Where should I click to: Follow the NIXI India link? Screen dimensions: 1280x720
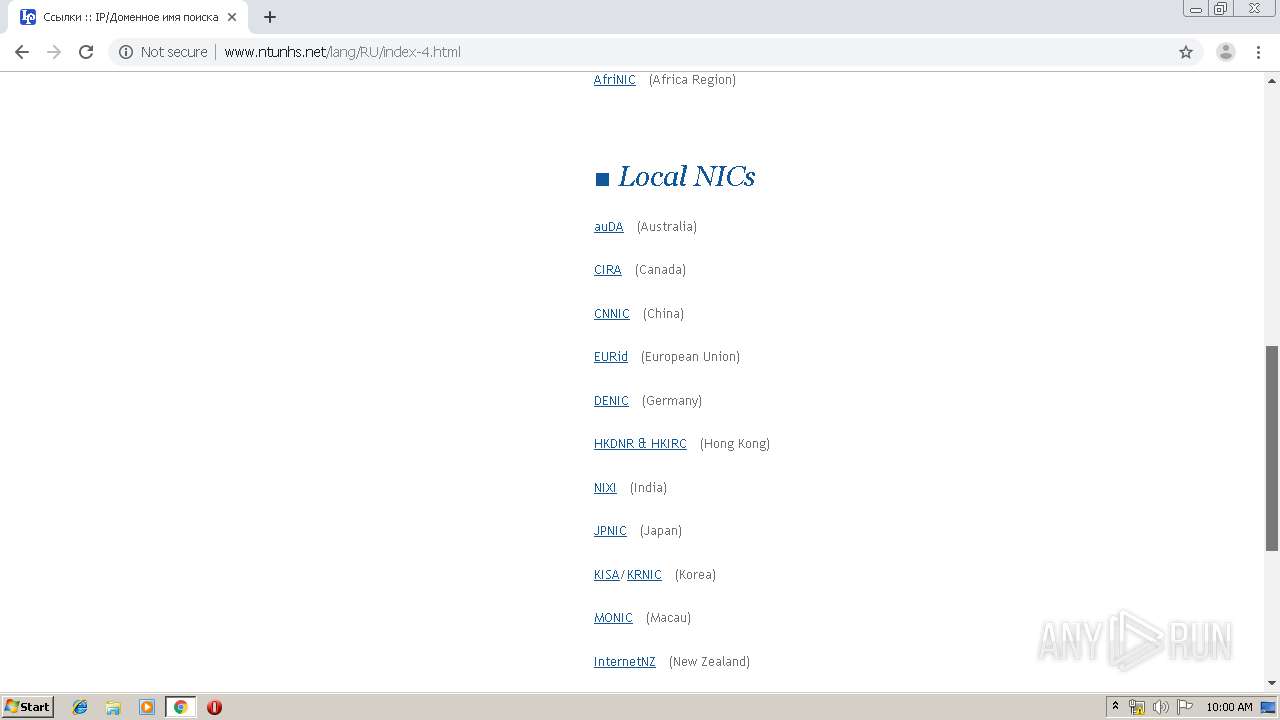[605, 488]
